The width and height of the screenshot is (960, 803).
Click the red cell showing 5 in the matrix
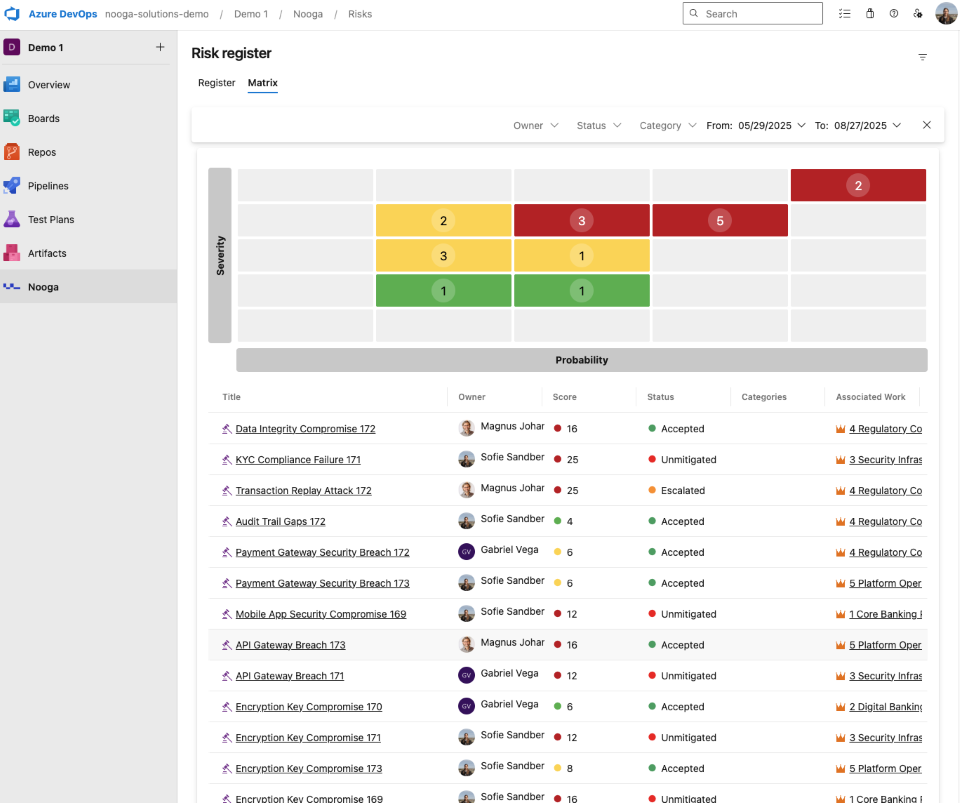click(x=720, y=220)
